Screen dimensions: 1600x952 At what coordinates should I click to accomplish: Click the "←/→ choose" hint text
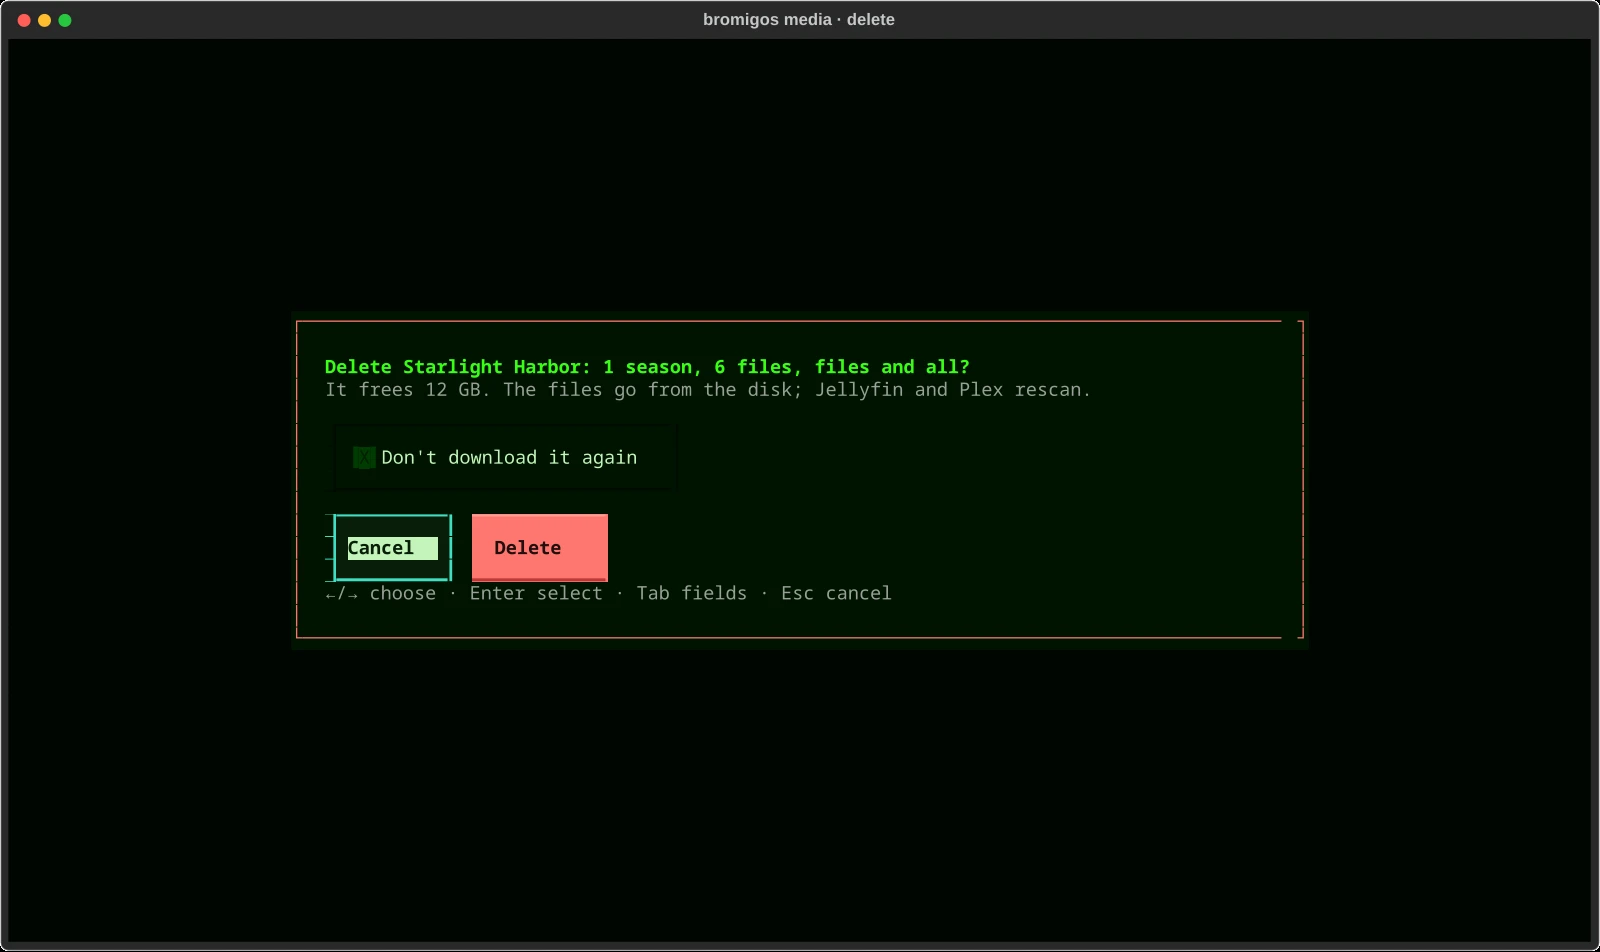[x=381, y=593]
